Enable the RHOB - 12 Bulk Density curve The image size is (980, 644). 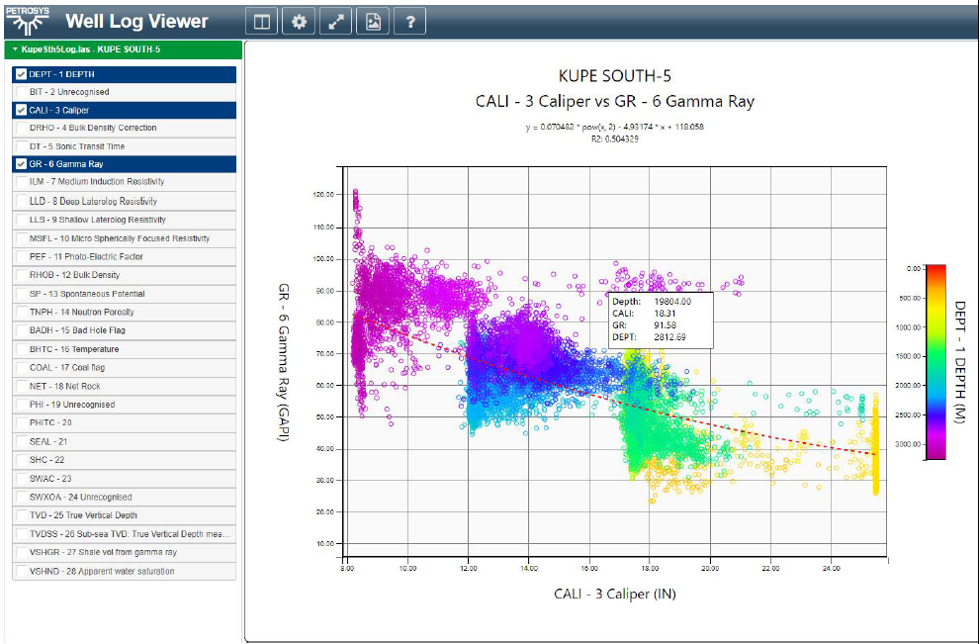22,275
